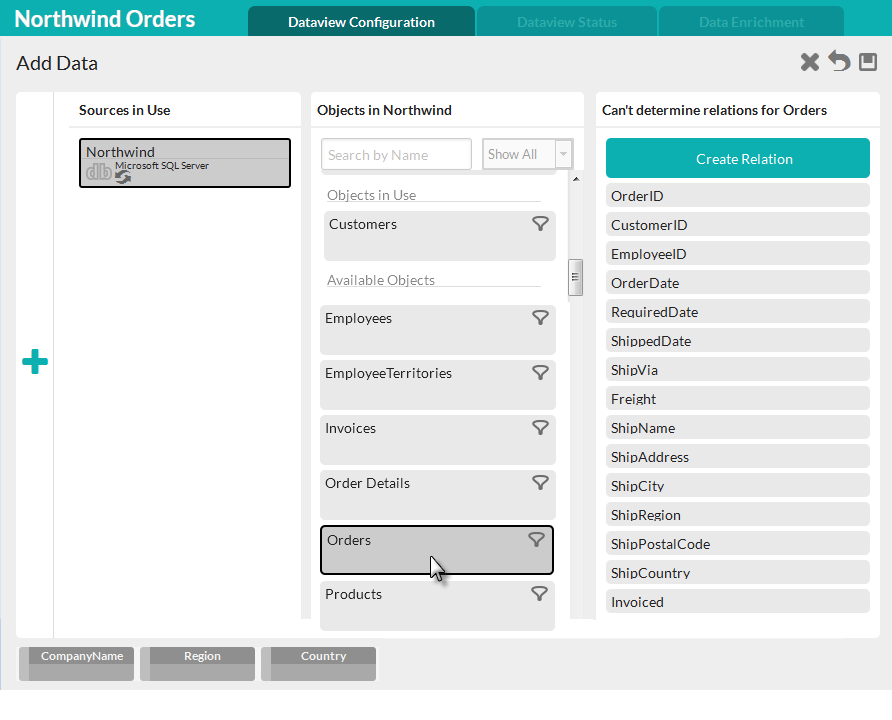Select the Employees object
Image resolution: width=892 pixels, height=720 pixels.
pyautogui.click(x=437, y=330)
